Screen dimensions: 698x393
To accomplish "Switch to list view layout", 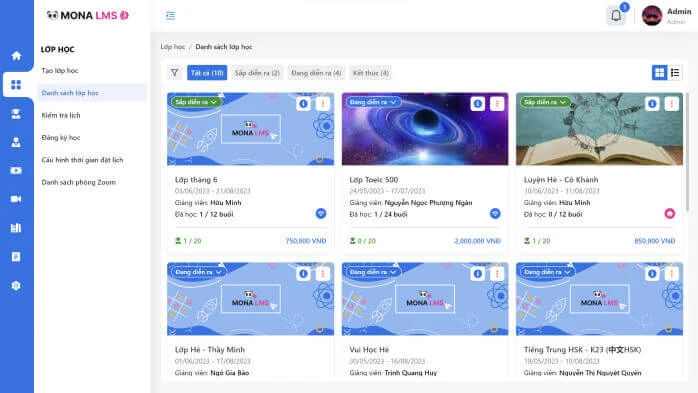I will 675,73.
